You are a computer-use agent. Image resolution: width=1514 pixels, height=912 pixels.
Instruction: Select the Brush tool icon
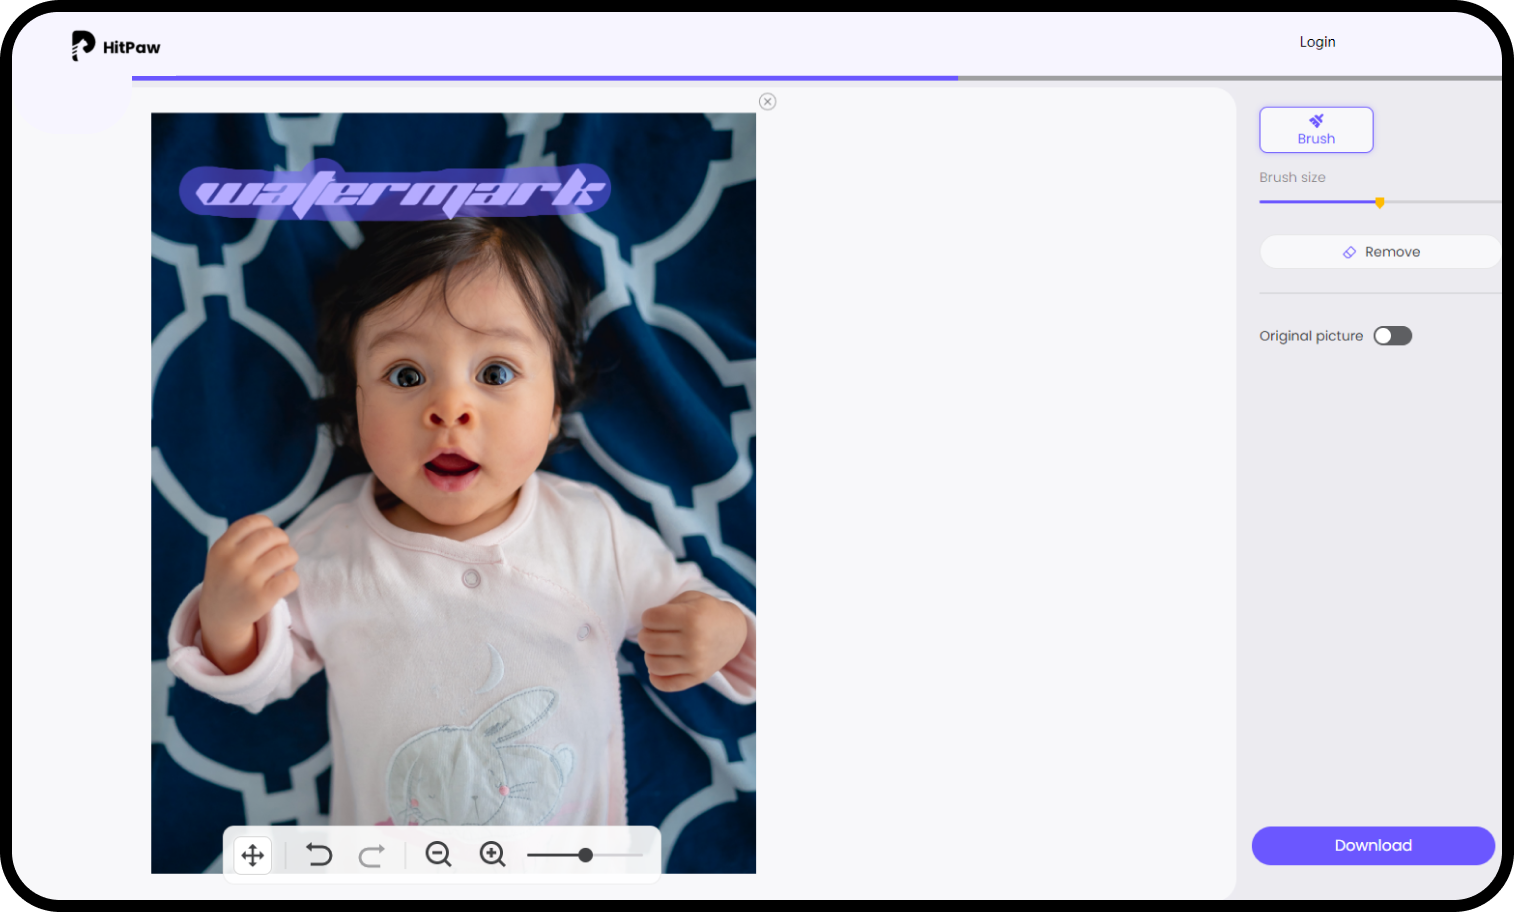pos(1316,119)
